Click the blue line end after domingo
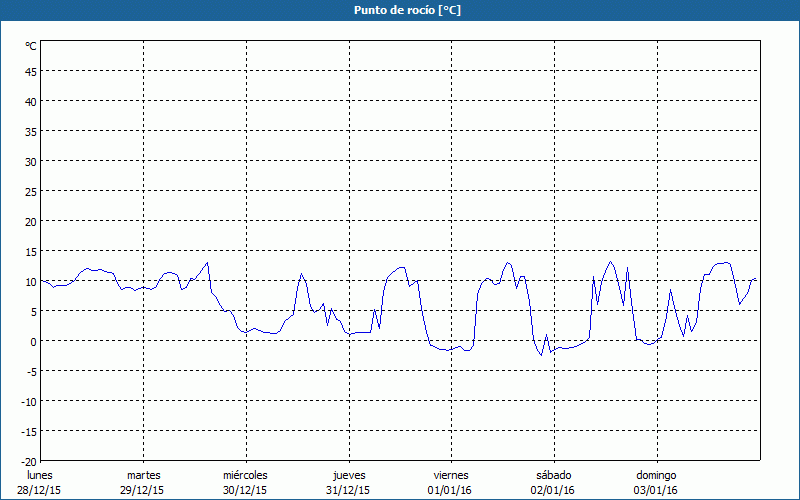Viewport: 800px width, 500px height. pos(756,279)
